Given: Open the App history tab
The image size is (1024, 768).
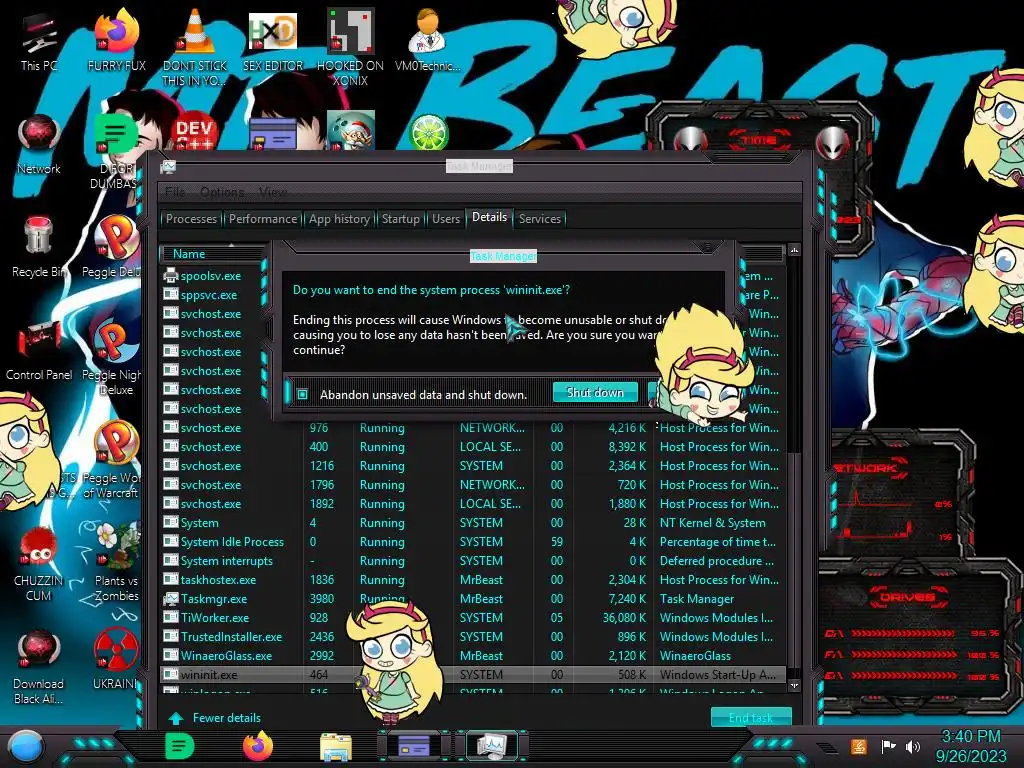Looking at the screenshot, I should point(339,219).
